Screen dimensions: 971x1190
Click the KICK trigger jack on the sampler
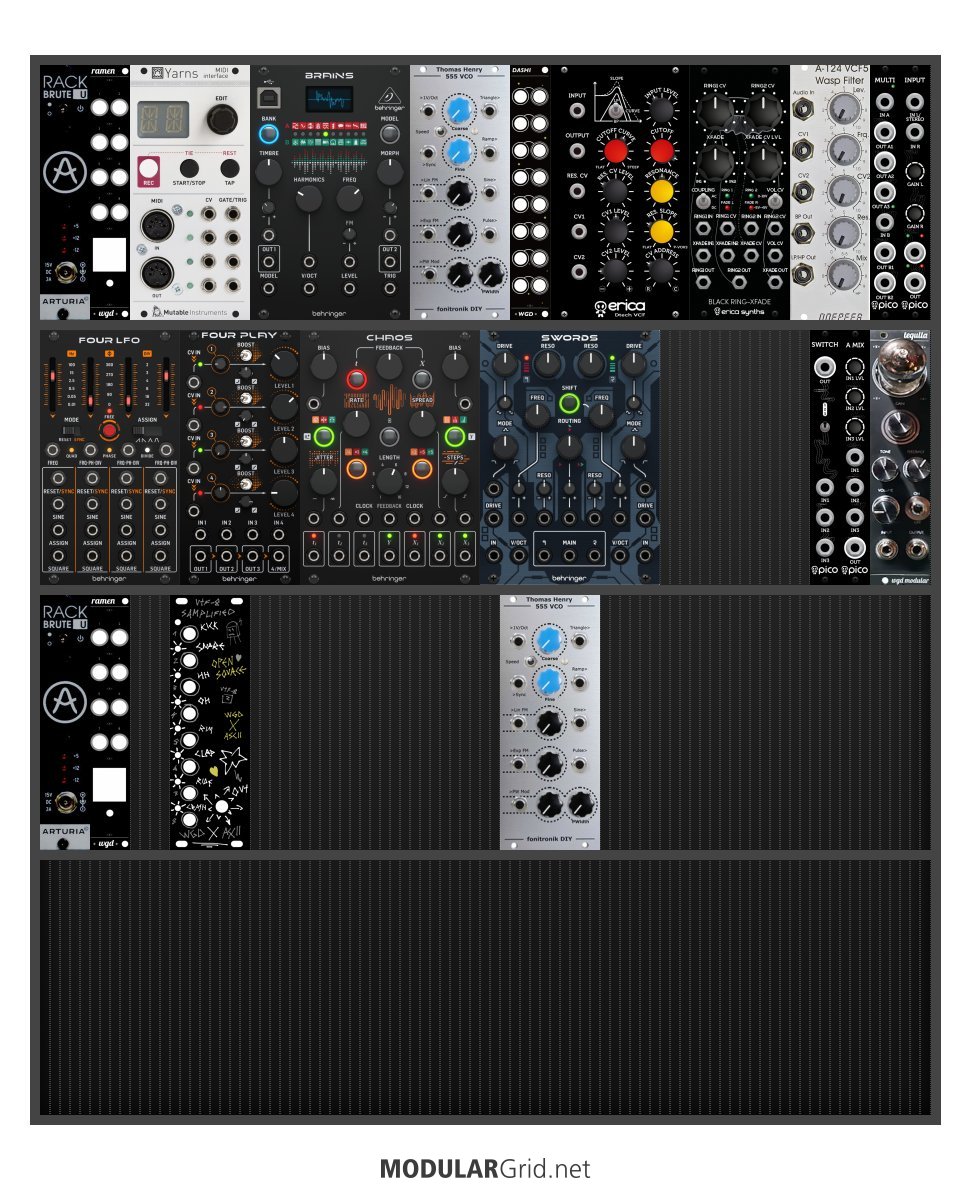(189, 634)
